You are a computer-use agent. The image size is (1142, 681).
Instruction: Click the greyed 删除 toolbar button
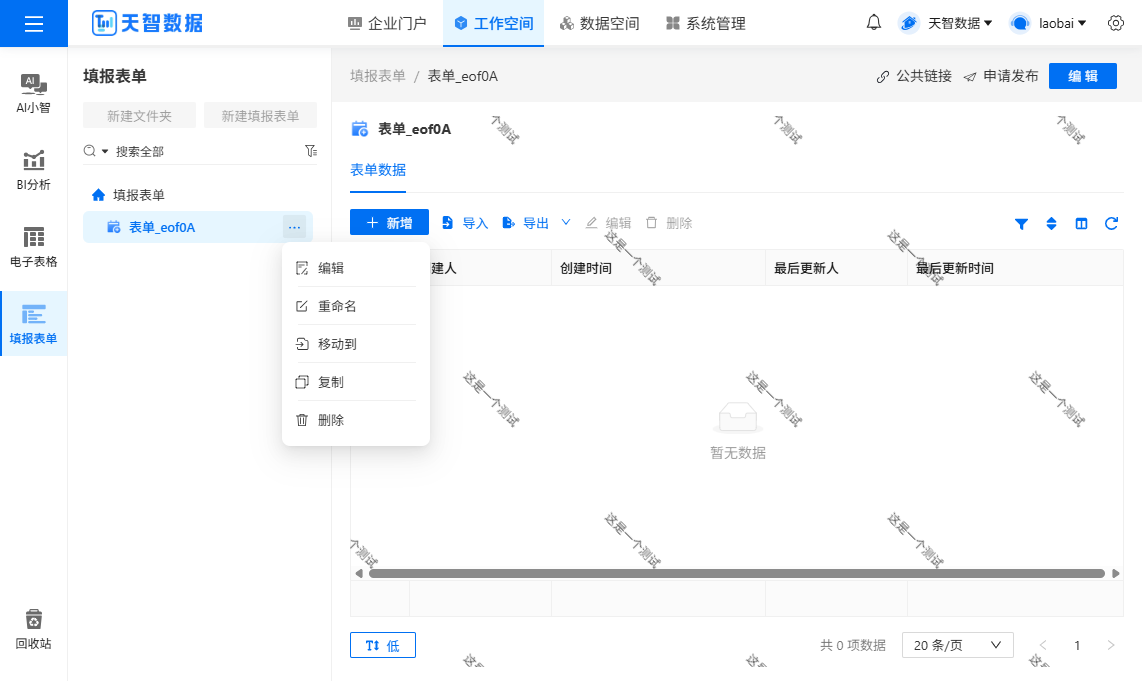pyautogui.click(x=669, y=223)
